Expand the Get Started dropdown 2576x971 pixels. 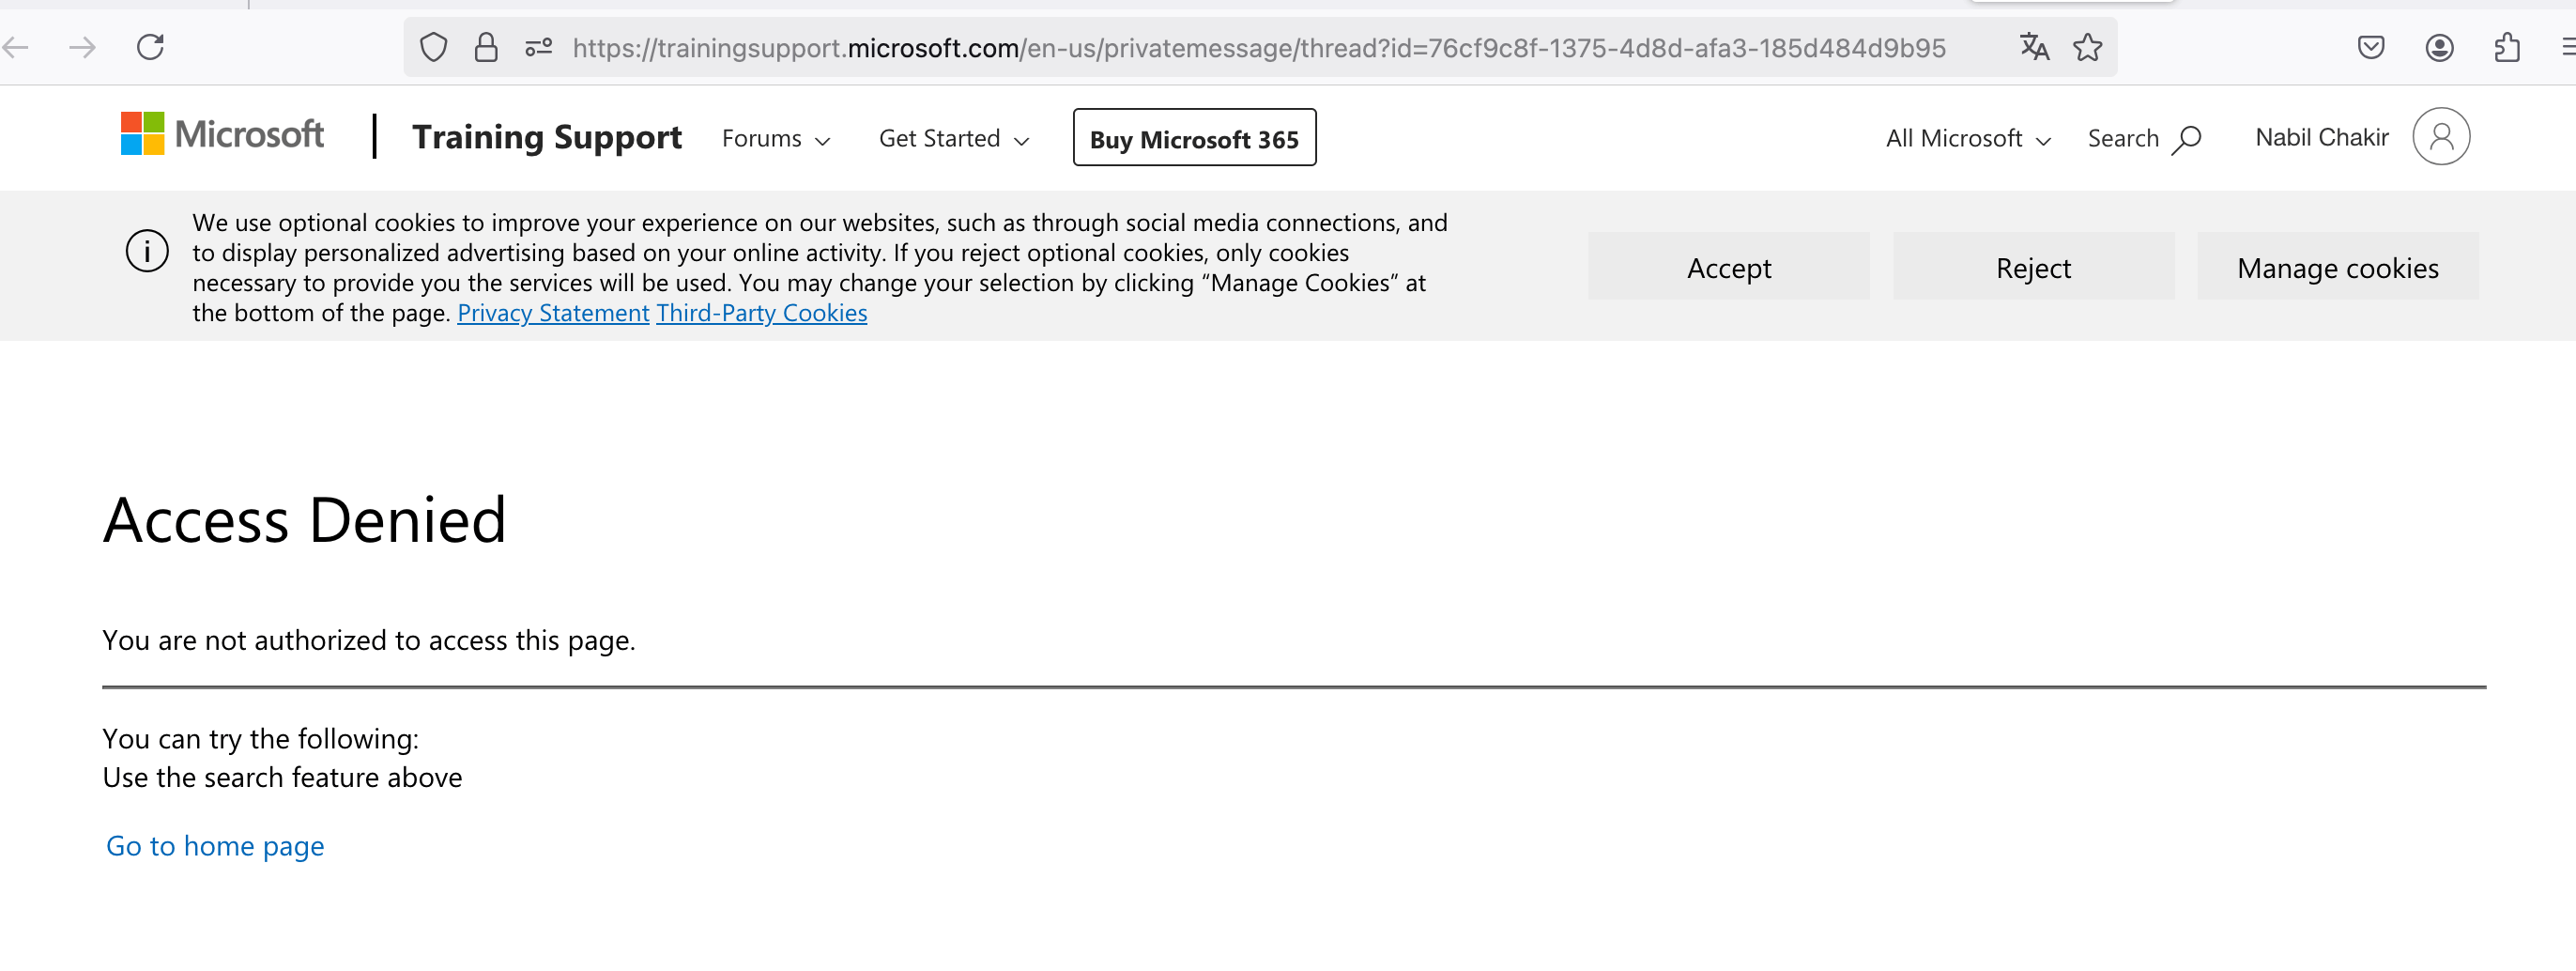click(x=954, y=139)
